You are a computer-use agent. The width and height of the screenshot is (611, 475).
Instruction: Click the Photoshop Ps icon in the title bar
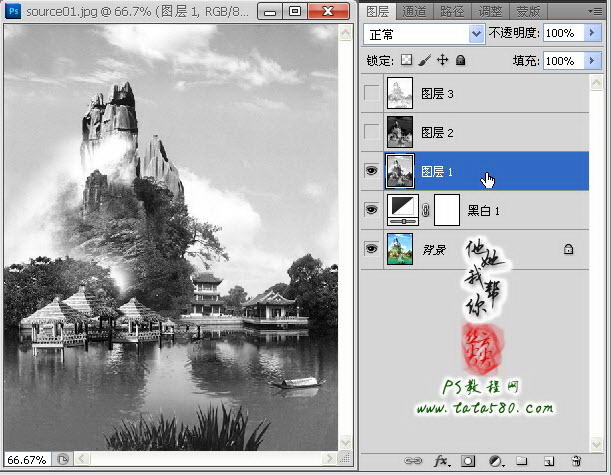[x=13, y=11]
